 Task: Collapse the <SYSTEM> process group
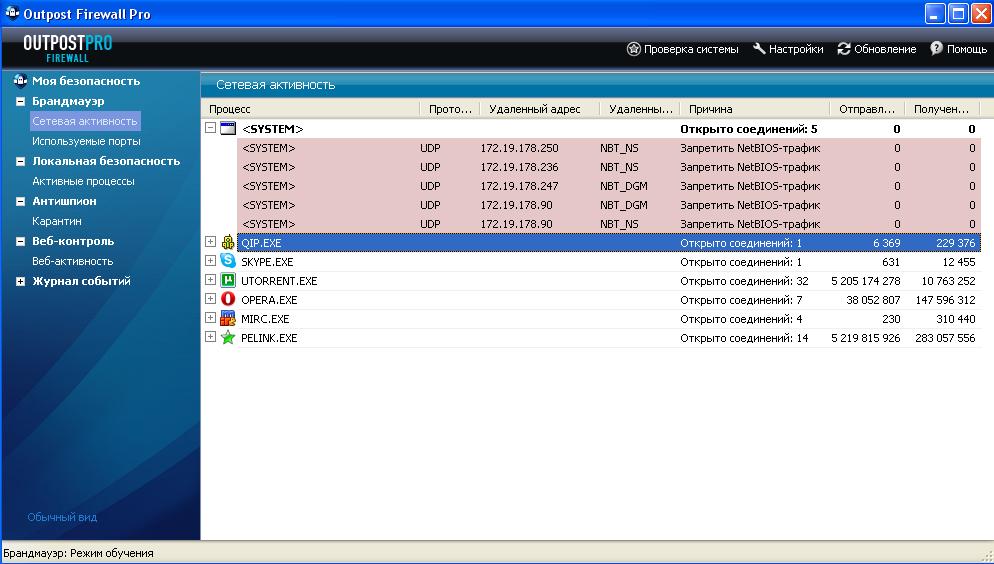click(210, 128)
